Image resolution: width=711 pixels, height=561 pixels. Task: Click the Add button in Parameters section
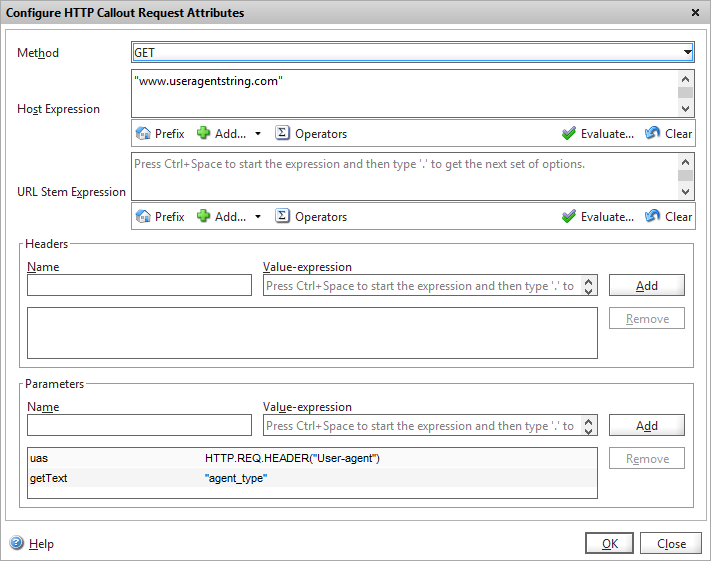click(x=646, y=425)
